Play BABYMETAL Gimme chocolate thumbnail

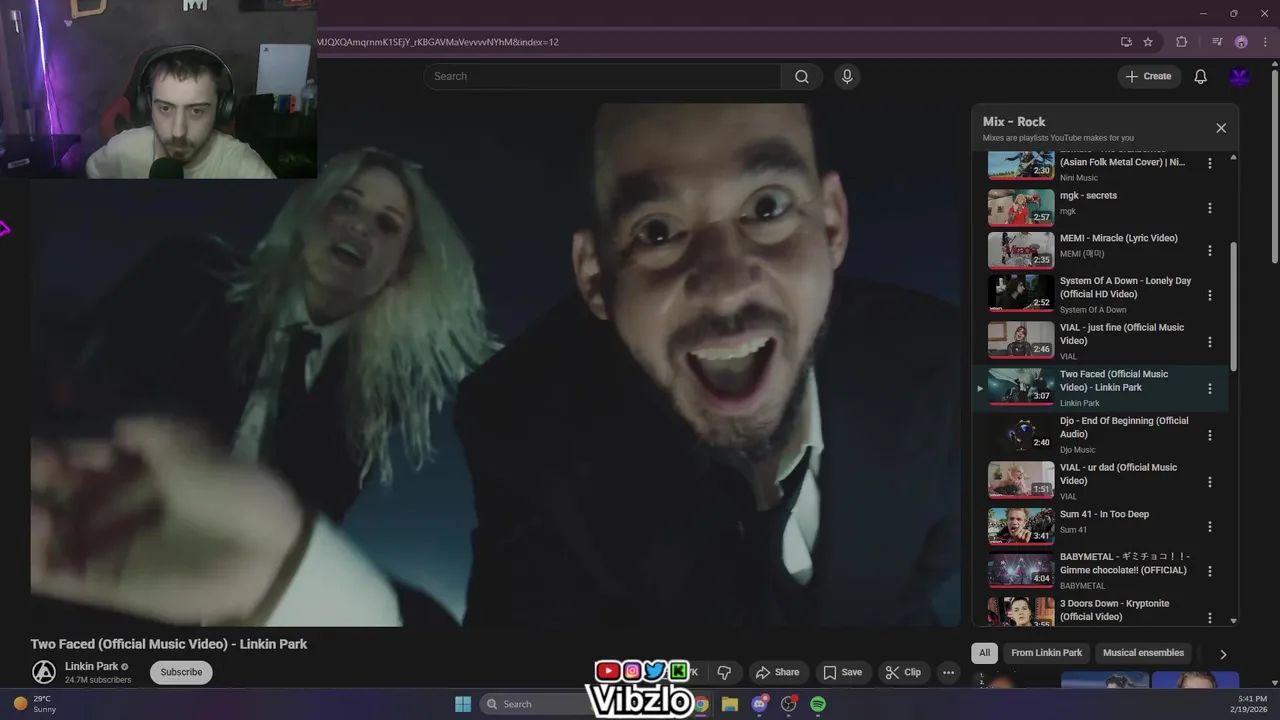pos(1021,570)
